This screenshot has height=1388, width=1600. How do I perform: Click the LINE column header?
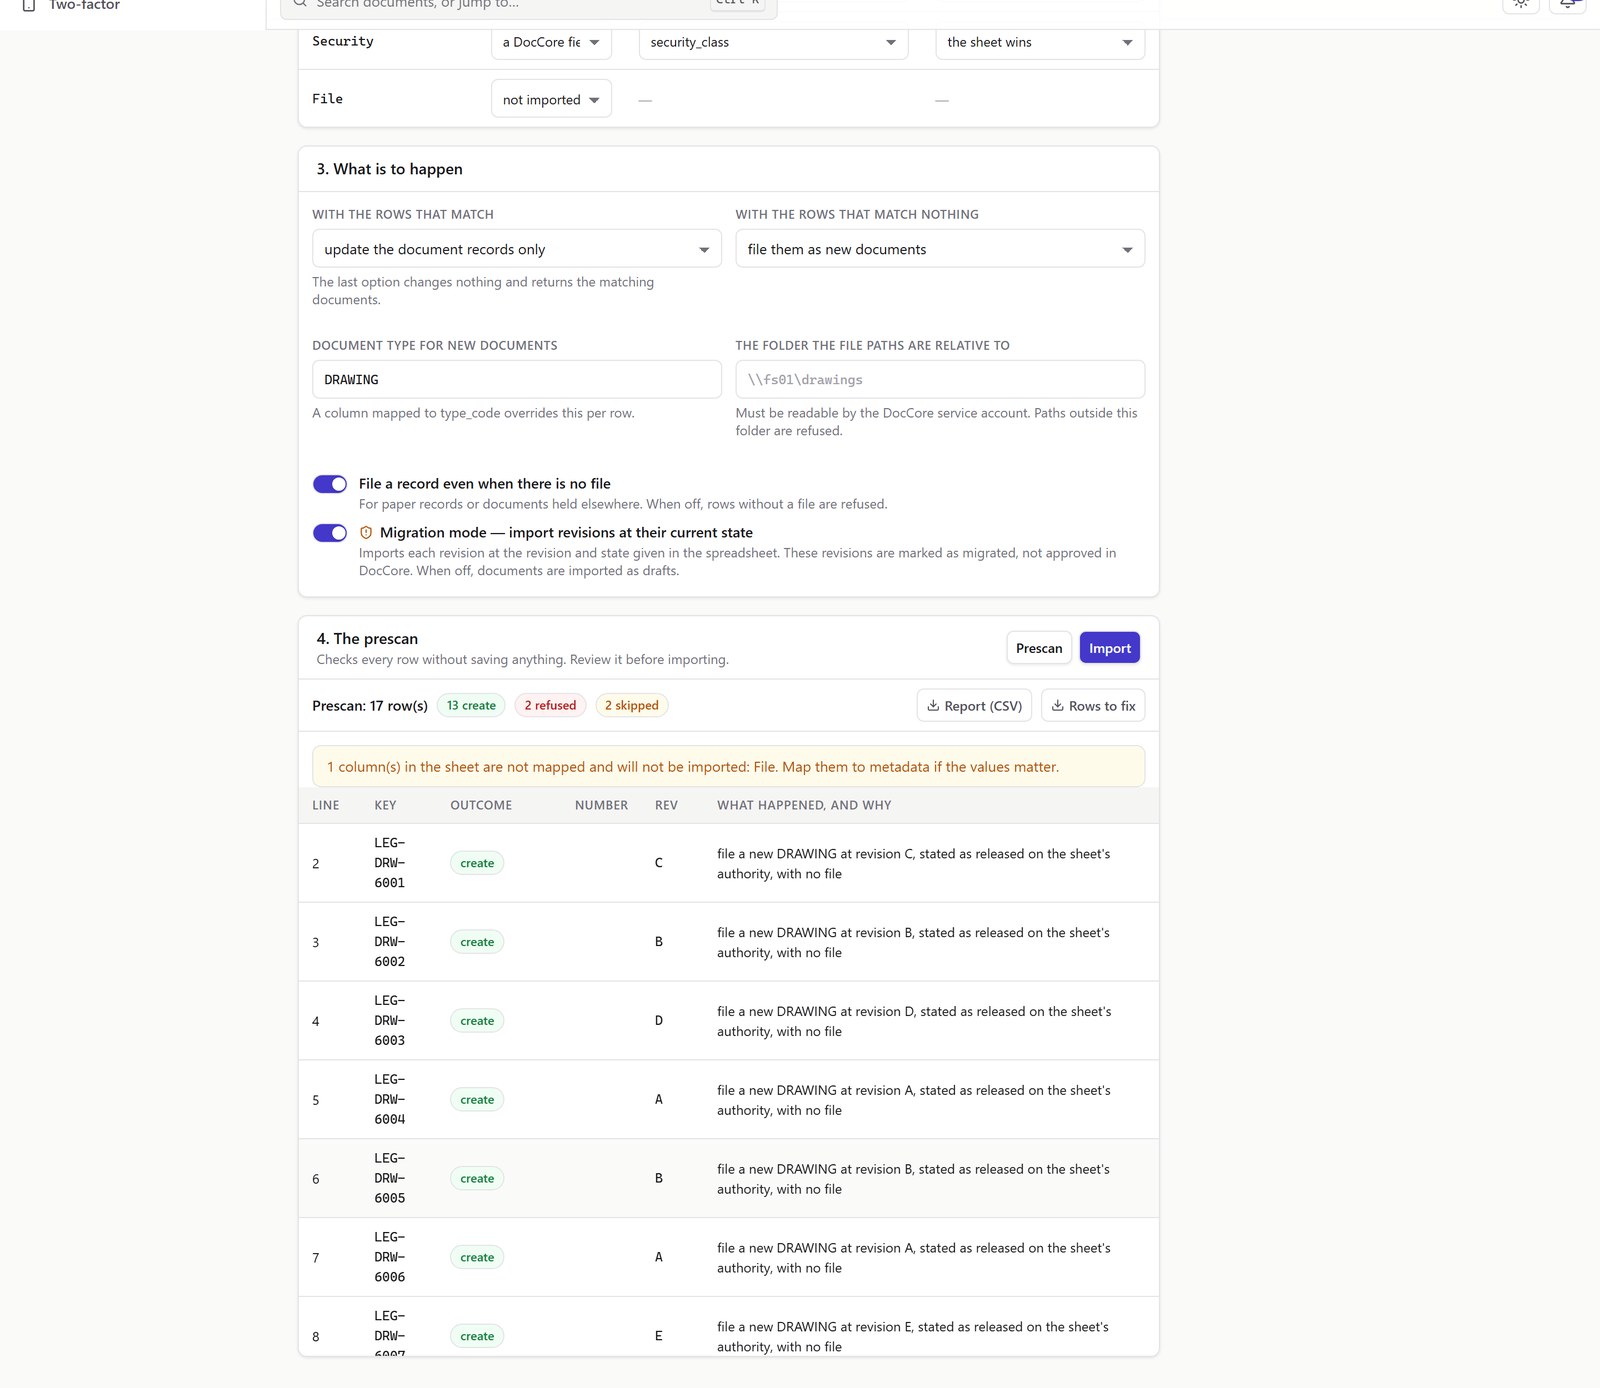326,805
